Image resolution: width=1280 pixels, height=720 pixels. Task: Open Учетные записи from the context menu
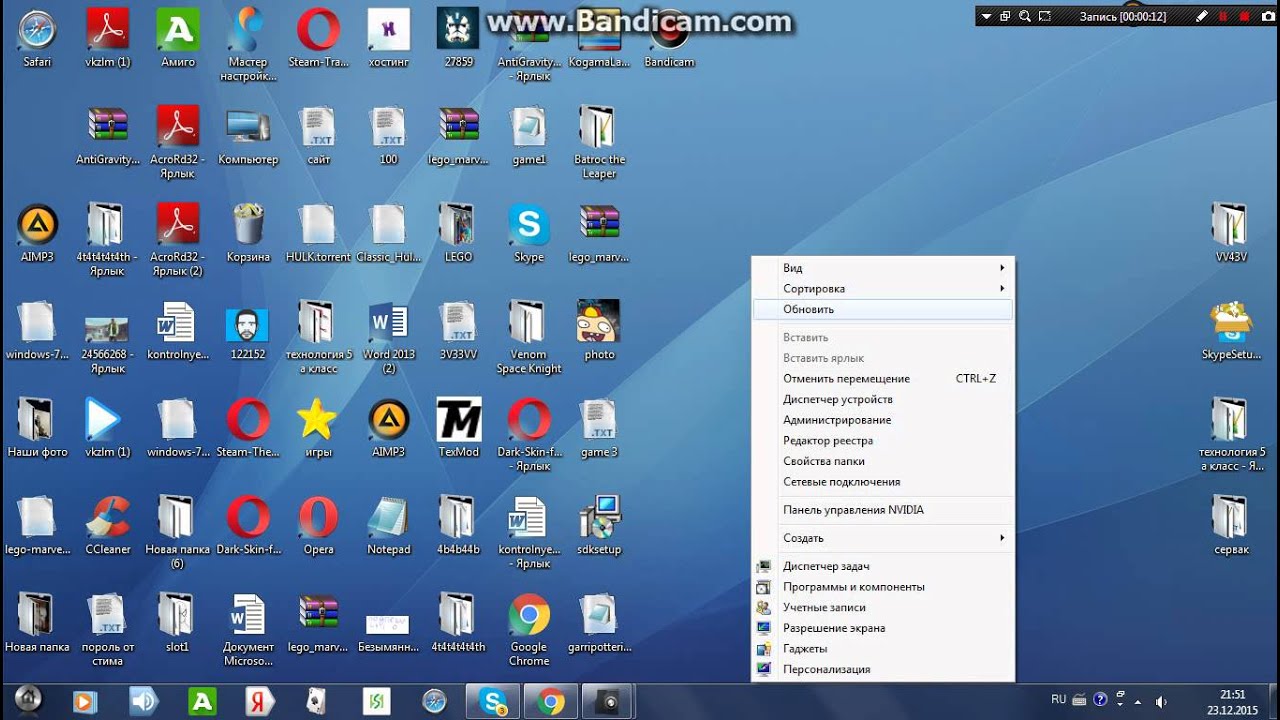tap(883, 608)
